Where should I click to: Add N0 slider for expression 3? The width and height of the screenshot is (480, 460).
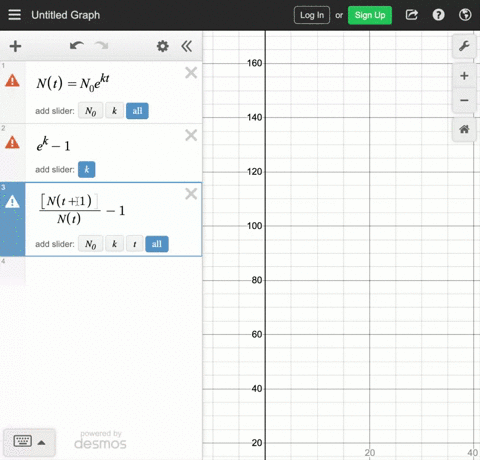pyautogui.click(x=91, y=244)
